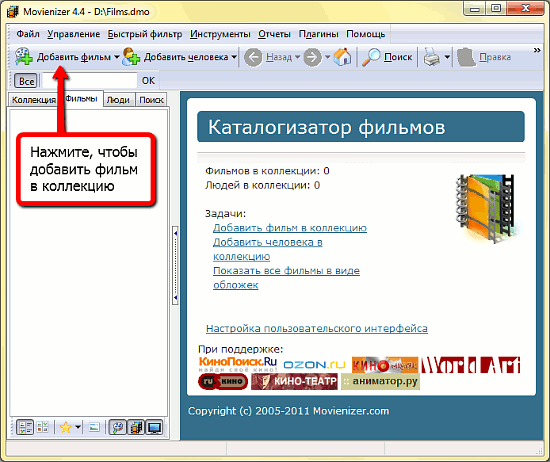Click the КиноПоиск.Ru sponsor logo
The width and height of the screenshot is (550, 462).
click(x=238, y=364)
